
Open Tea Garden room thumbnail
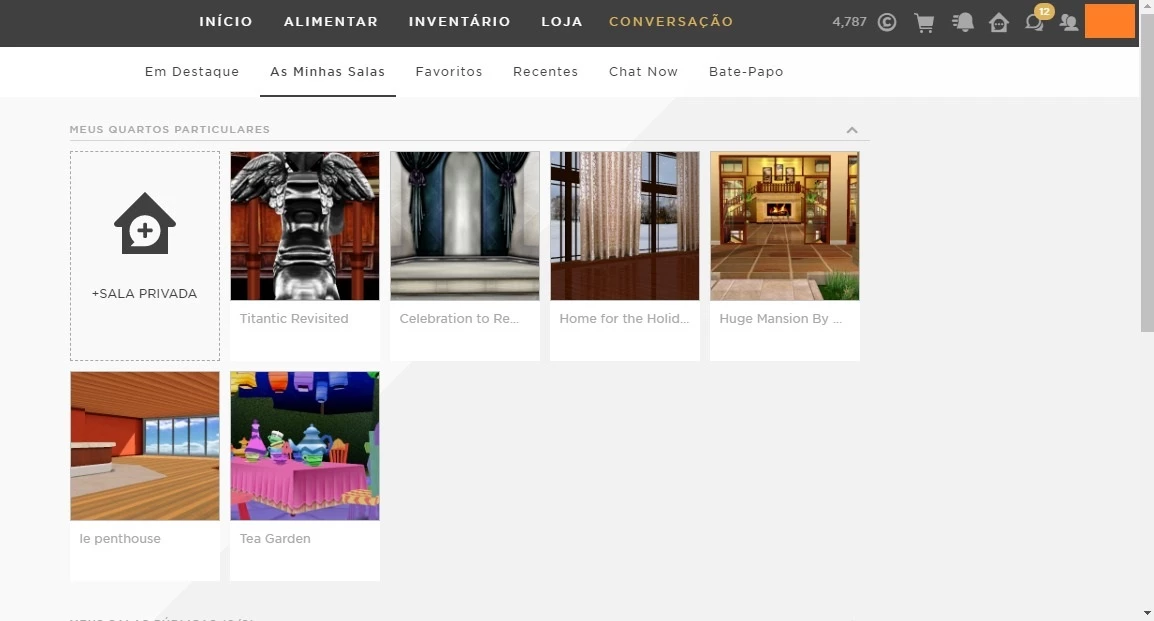(305, 446)
